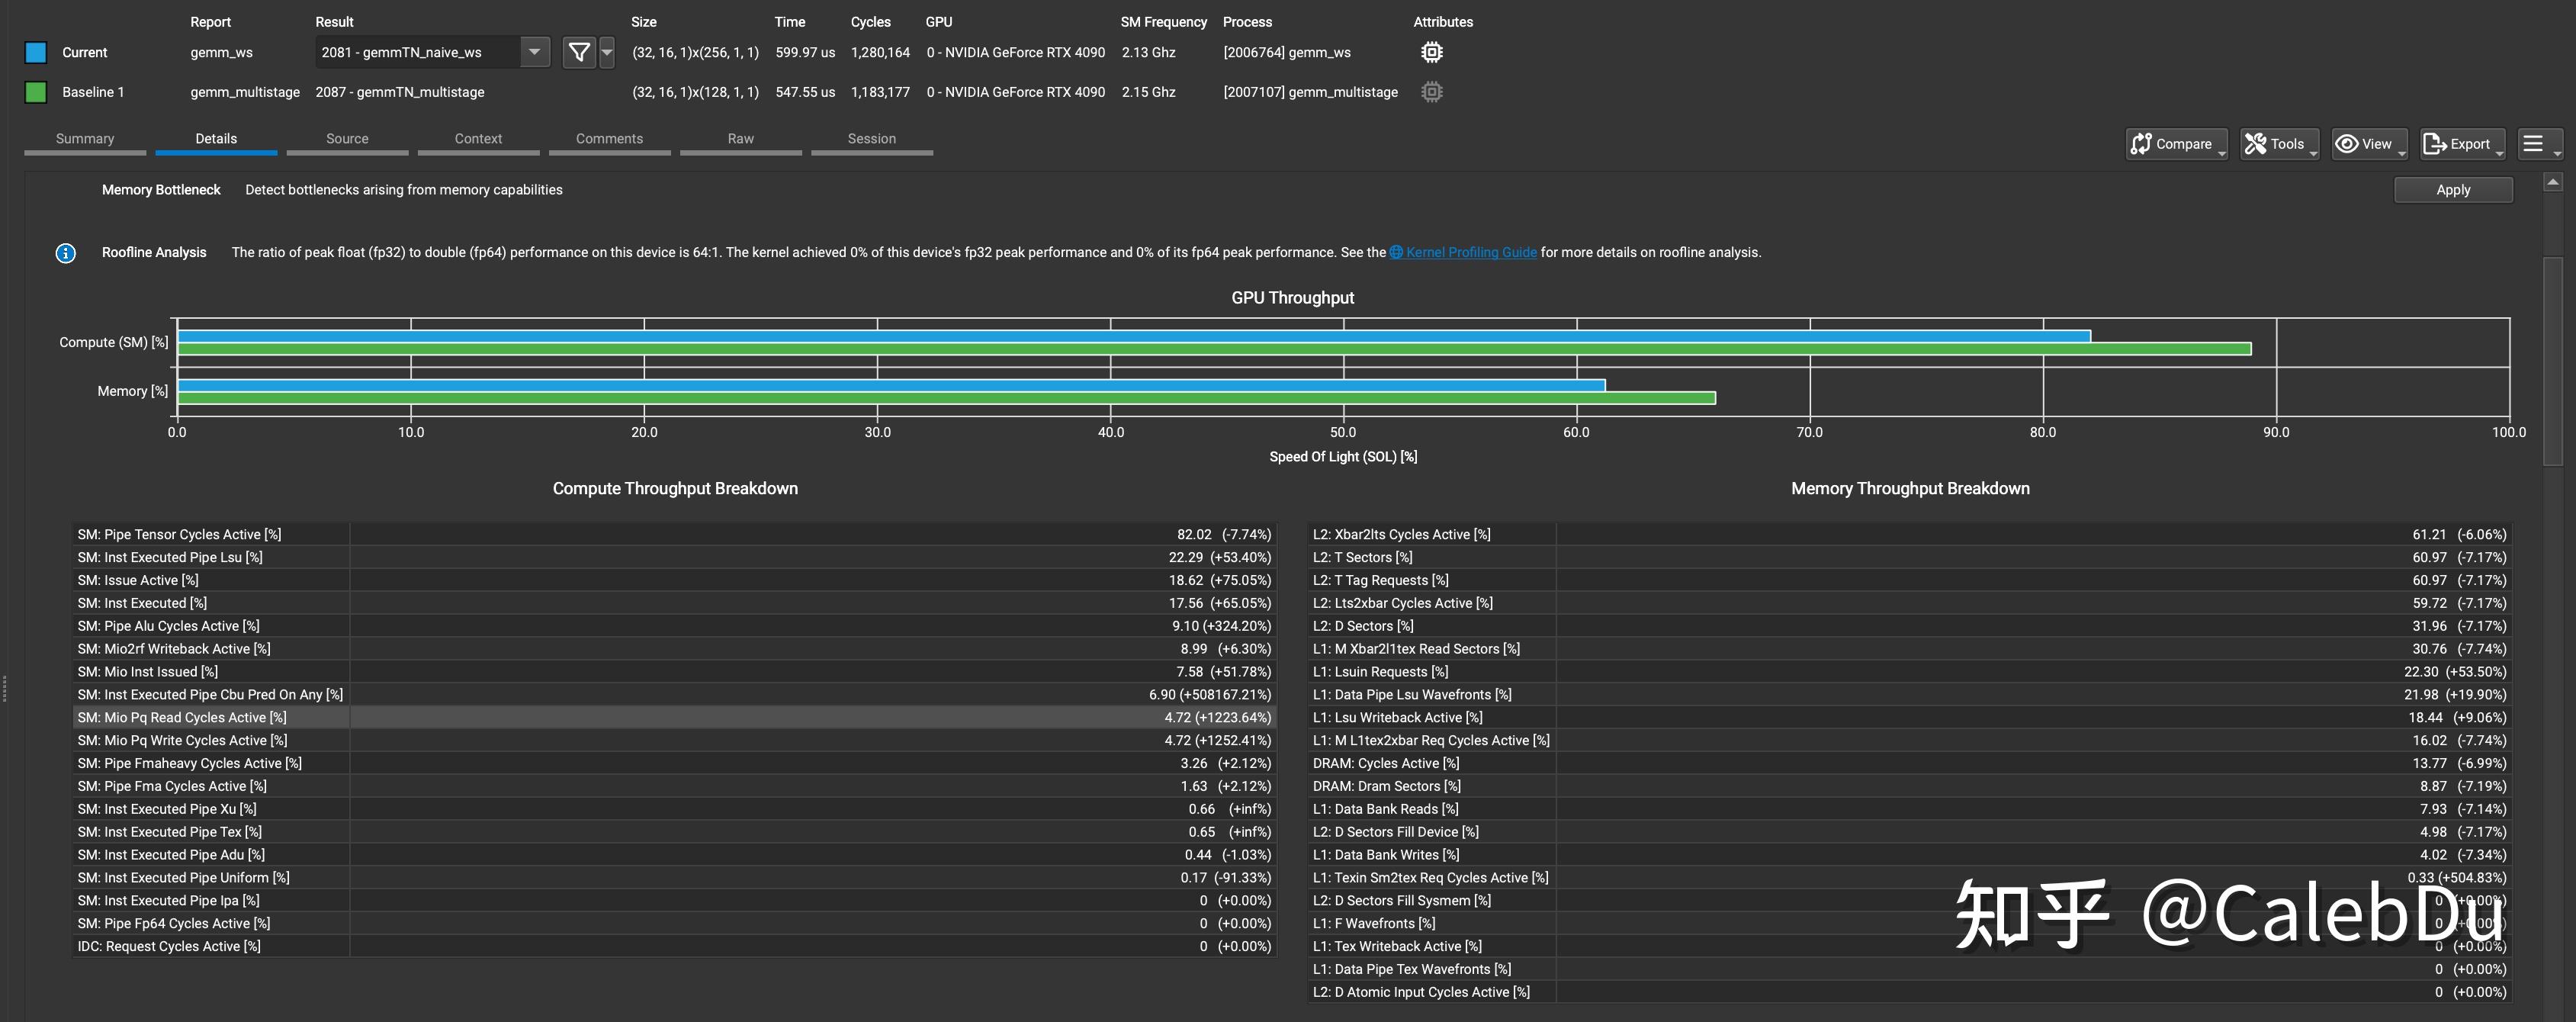Viewport: 2576px width, 1022px height.
Task: Click the Baseline 1 attributes chip icon
Action: (1431, 92)
